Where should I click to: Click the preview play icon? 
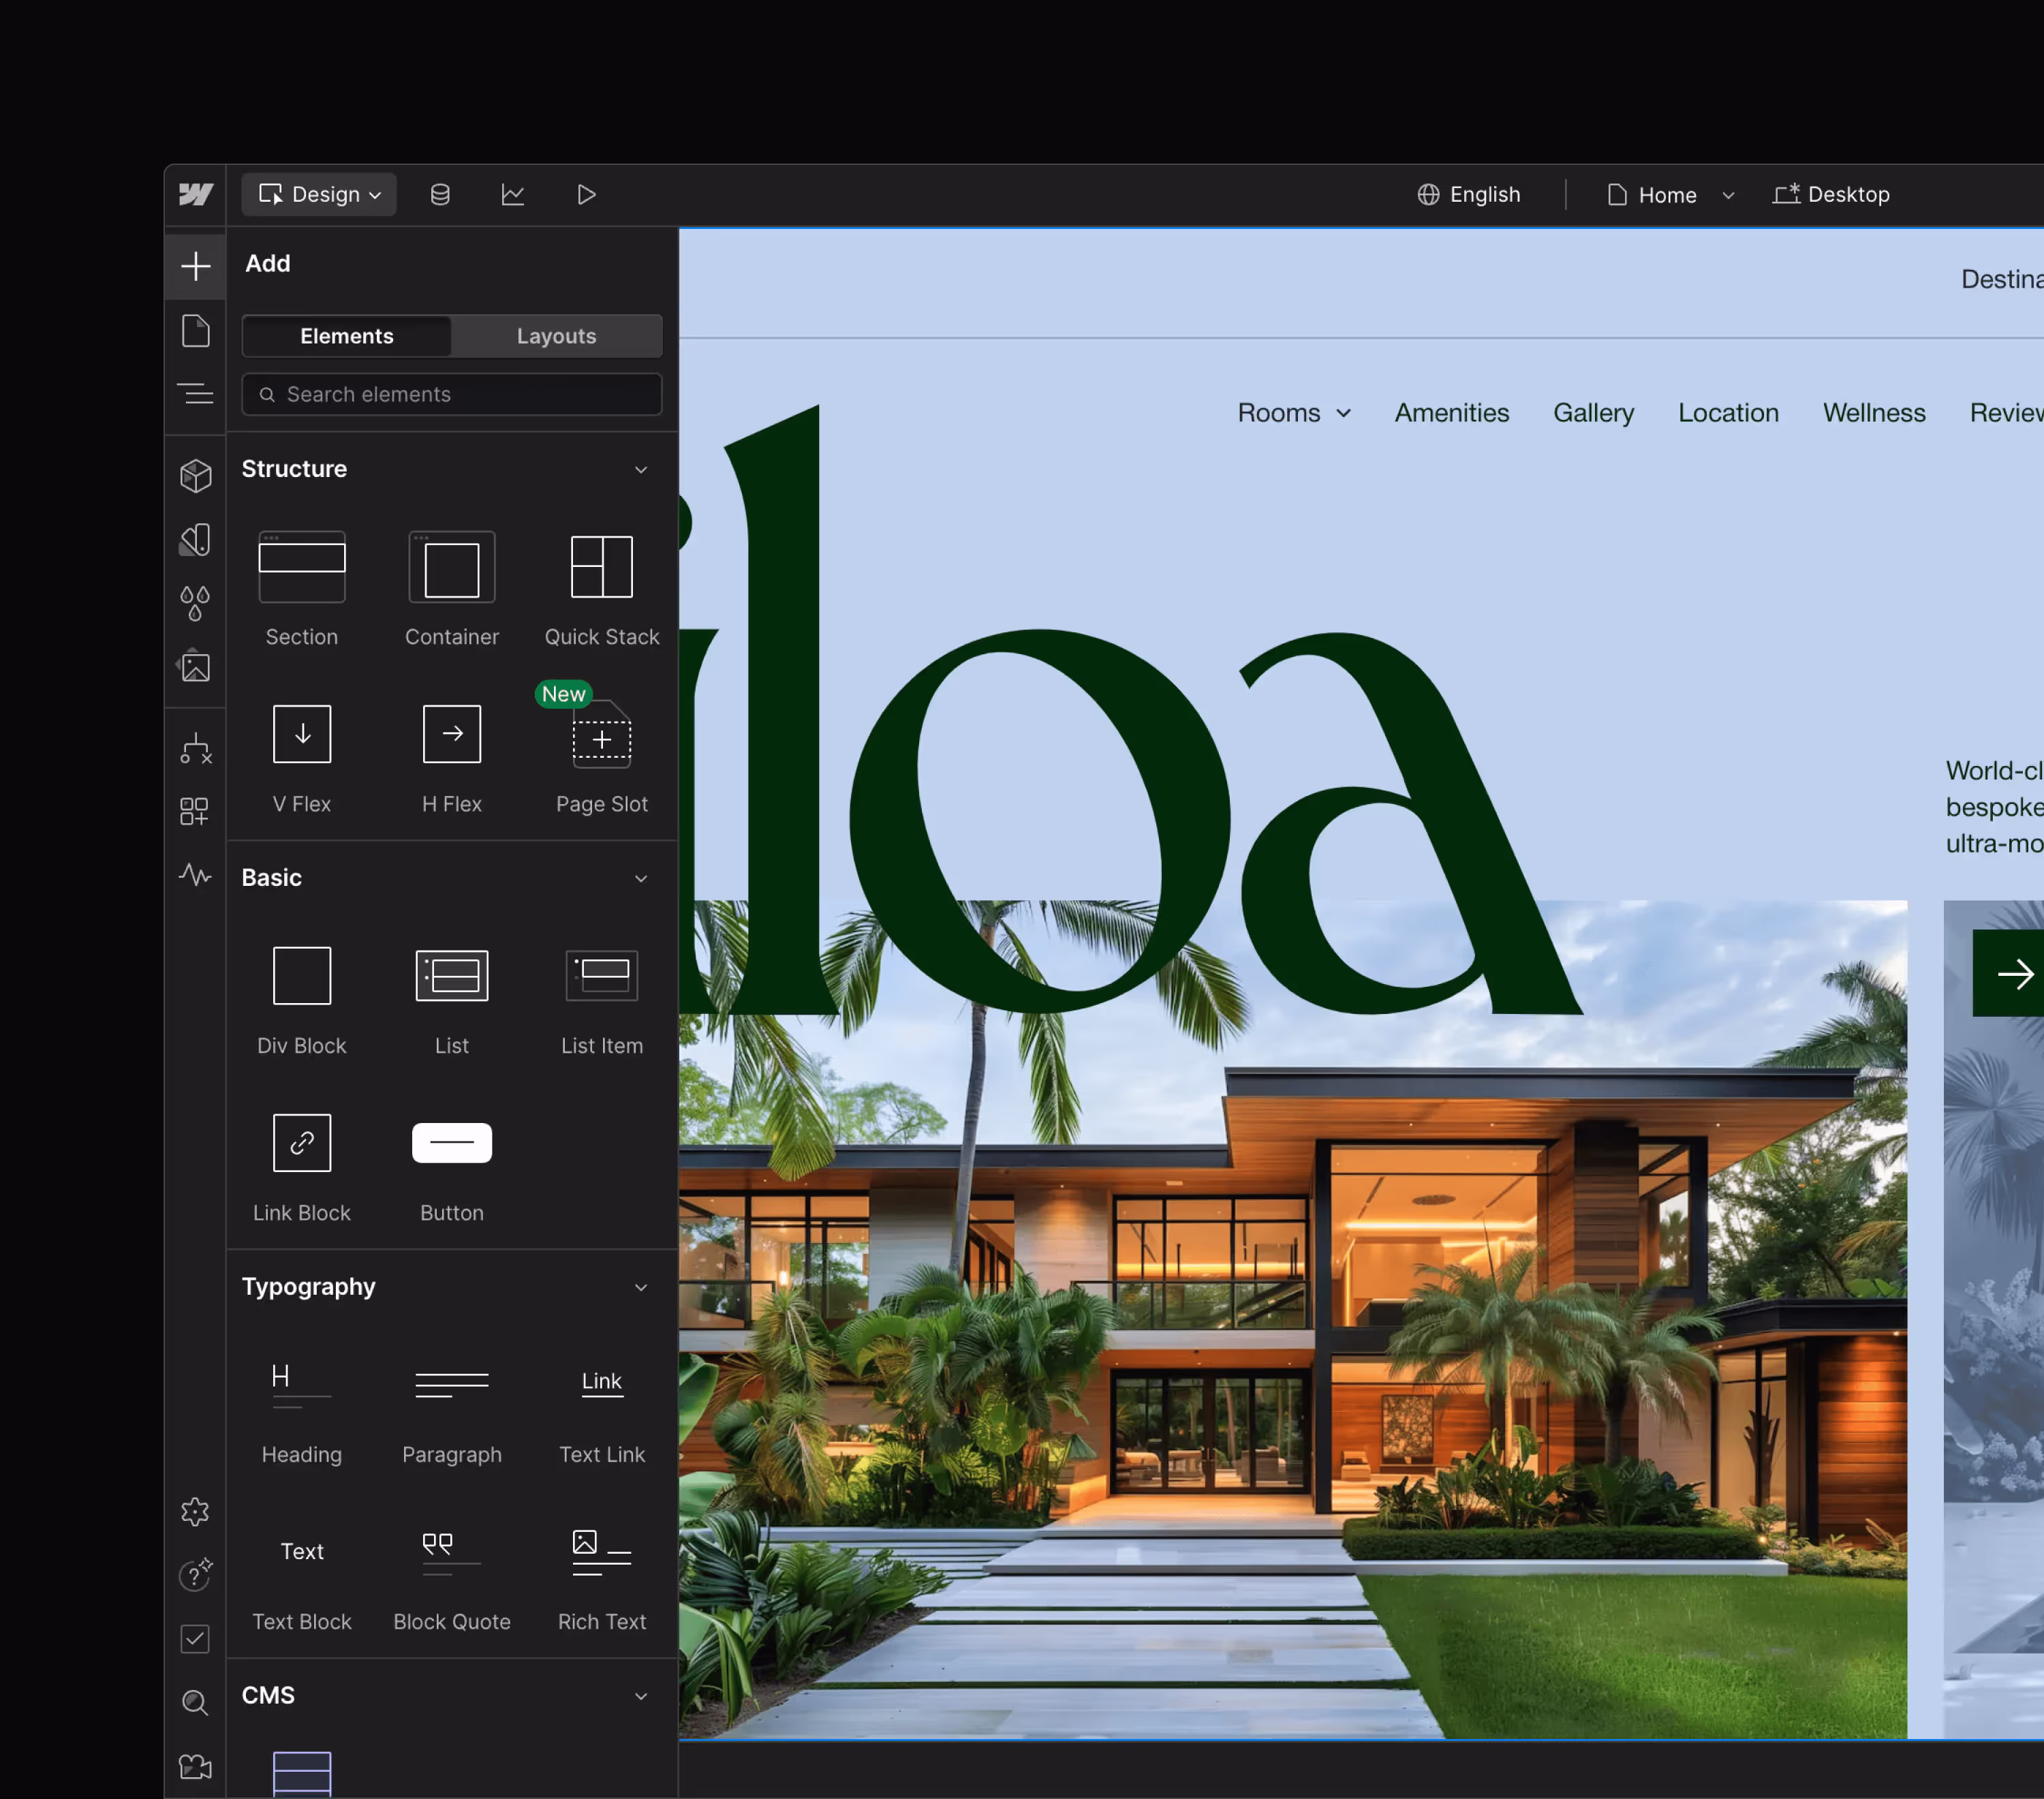[x=587, y=194]
